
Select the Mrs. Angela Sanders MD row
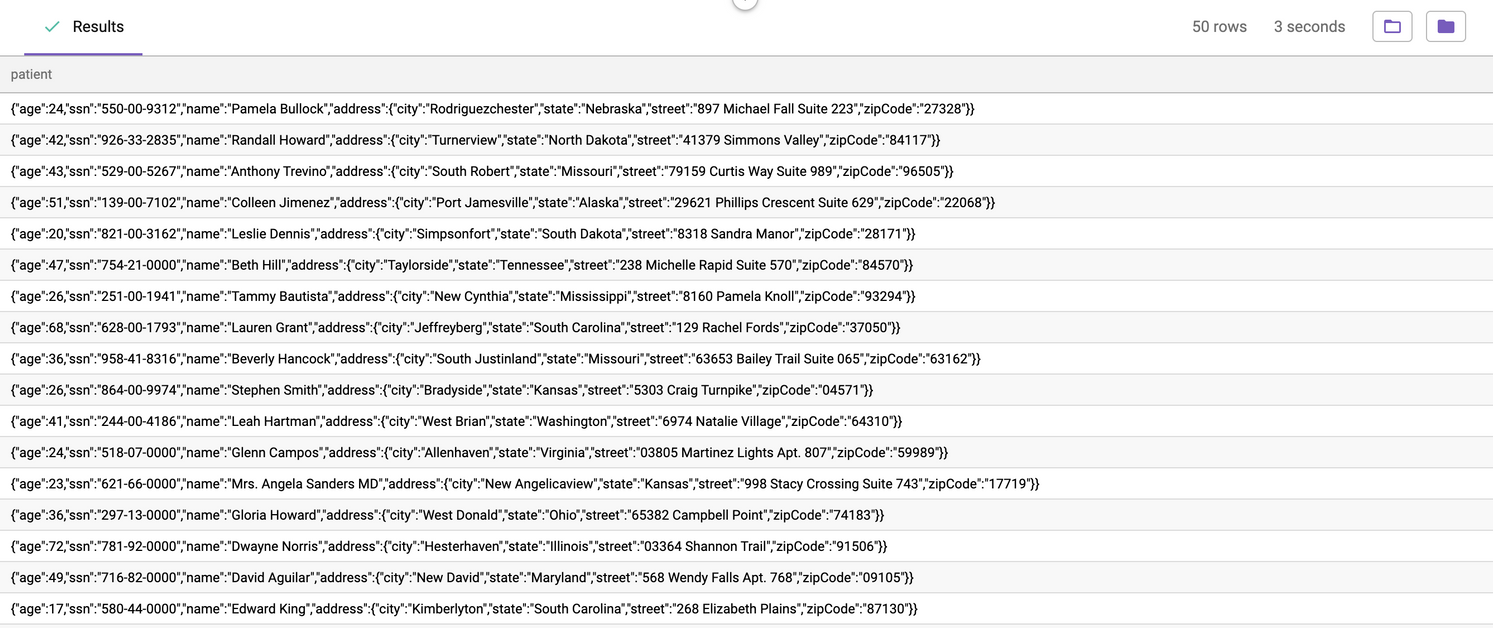(x=525, y=484)
